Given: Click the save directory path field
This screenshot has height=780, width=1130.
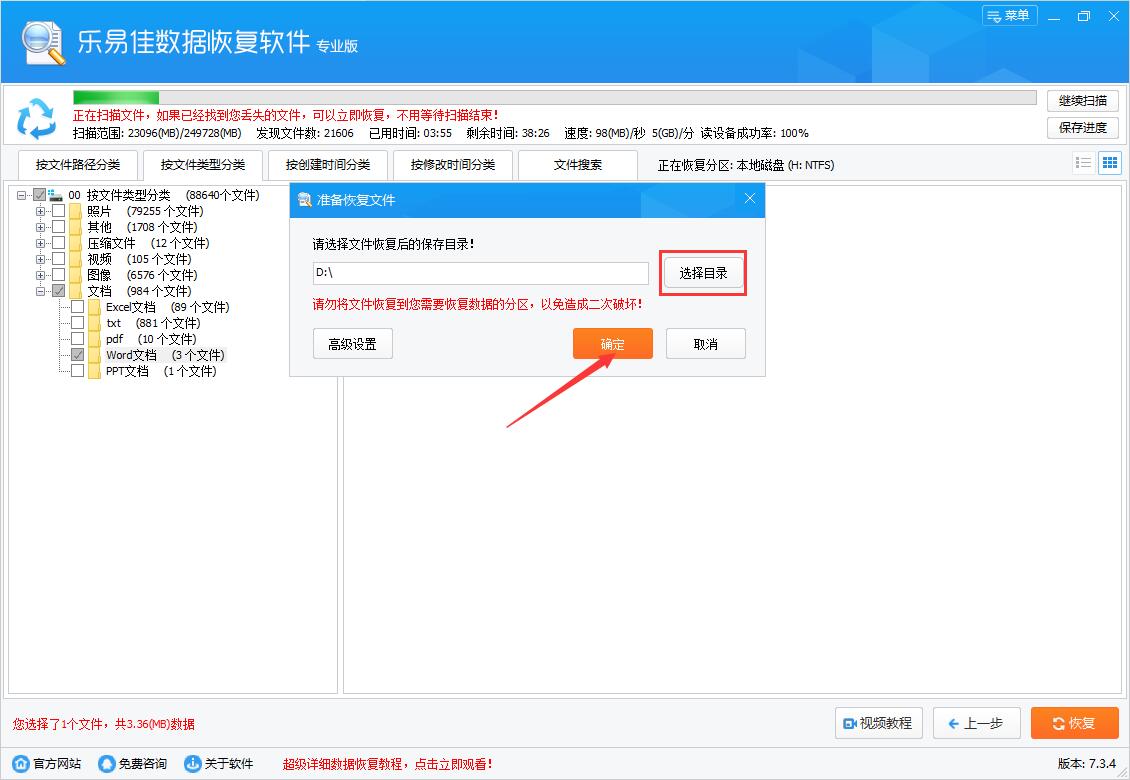Looking at the screenshot, I should (x=480, y=273).
